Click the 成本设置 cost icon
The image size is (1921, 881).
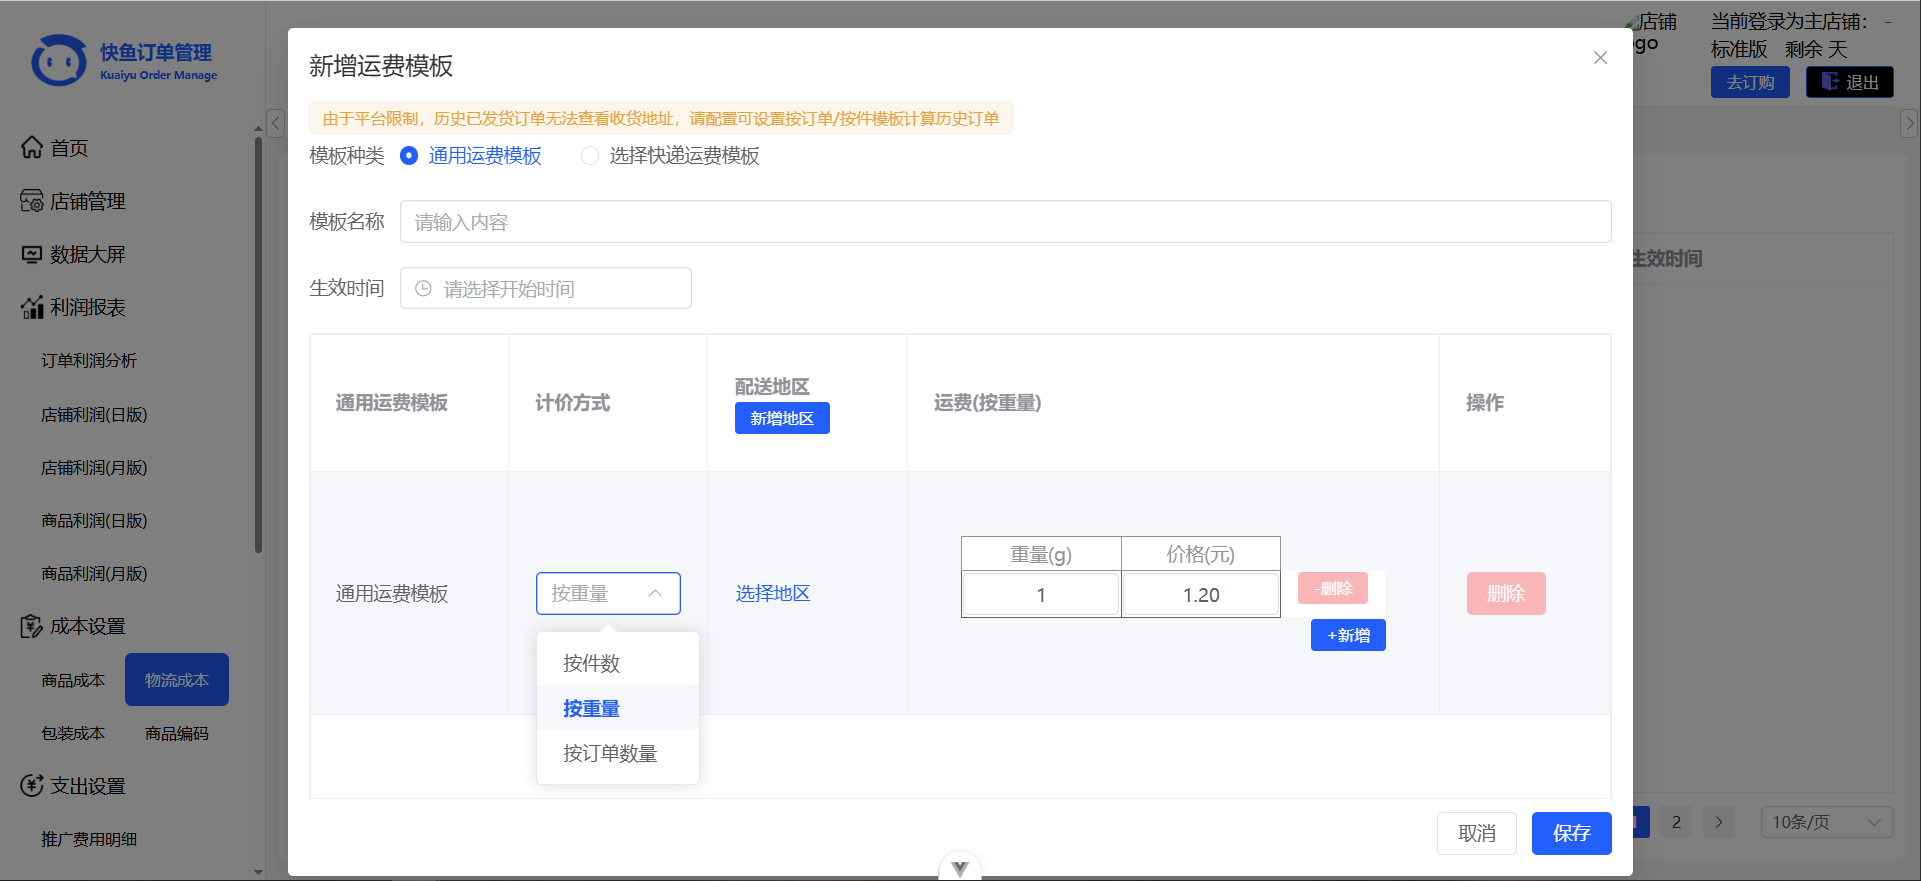tap(32, 627)
